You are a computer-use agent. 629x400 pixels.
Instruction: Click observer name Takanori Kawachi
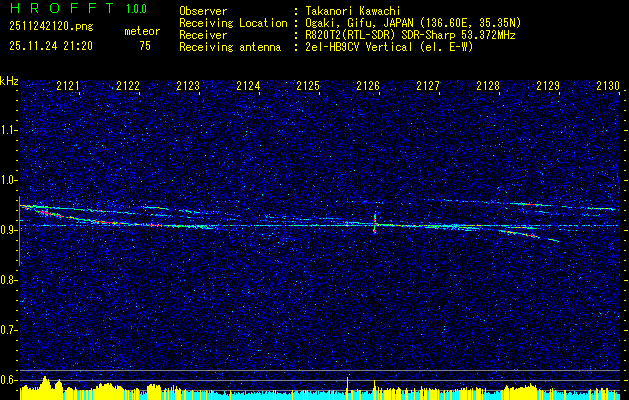(x=353, y=11)
